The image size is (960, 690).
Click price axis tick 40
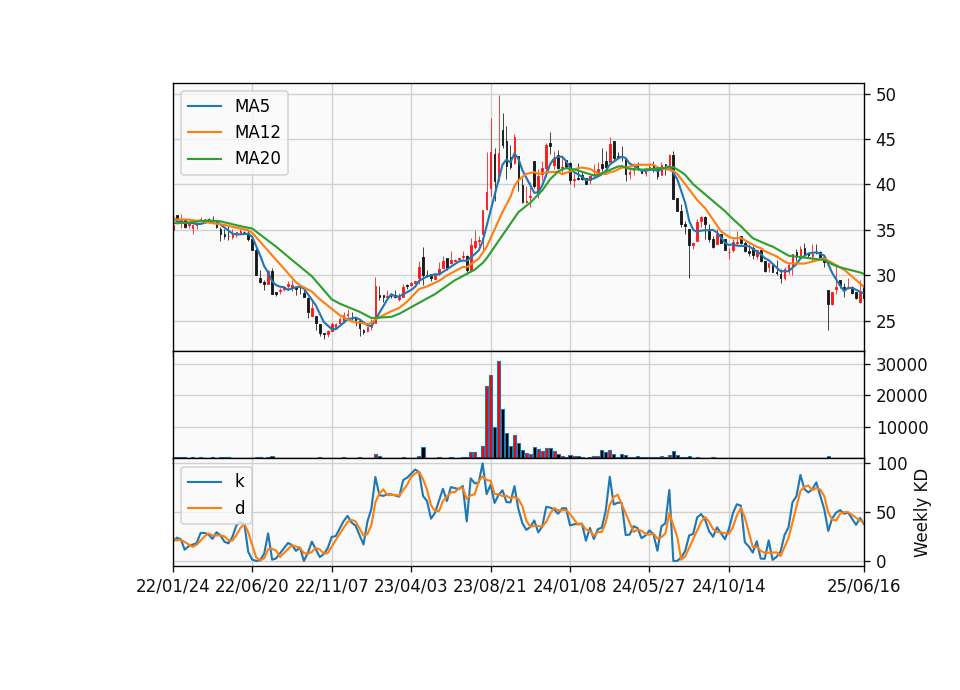pyautogui.click(x=886, y=186)
